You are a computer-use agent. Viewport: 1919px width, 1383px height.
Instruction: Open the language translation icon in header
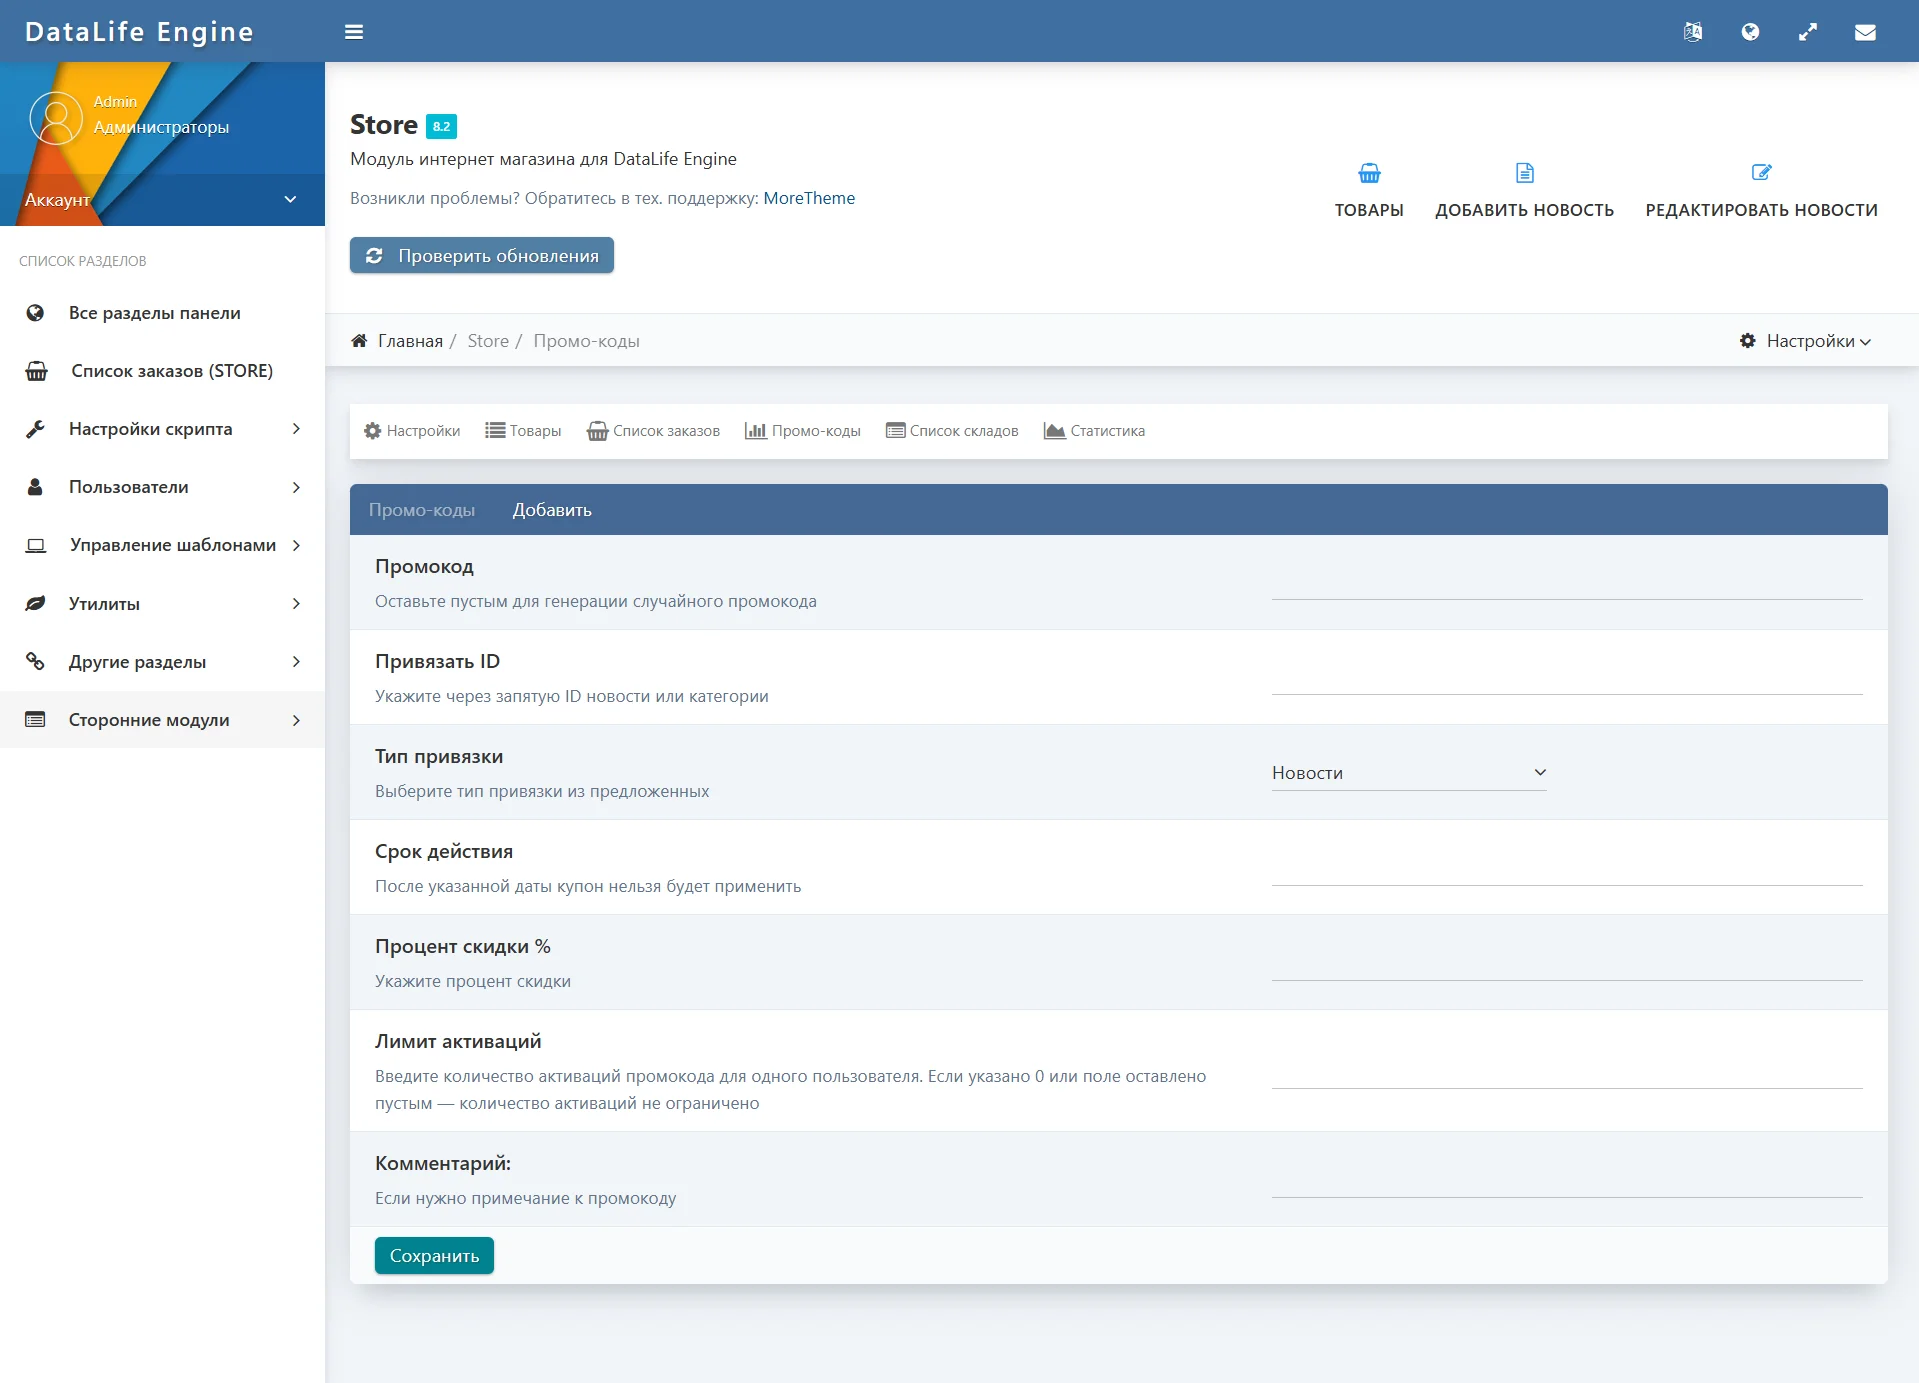1693,32
